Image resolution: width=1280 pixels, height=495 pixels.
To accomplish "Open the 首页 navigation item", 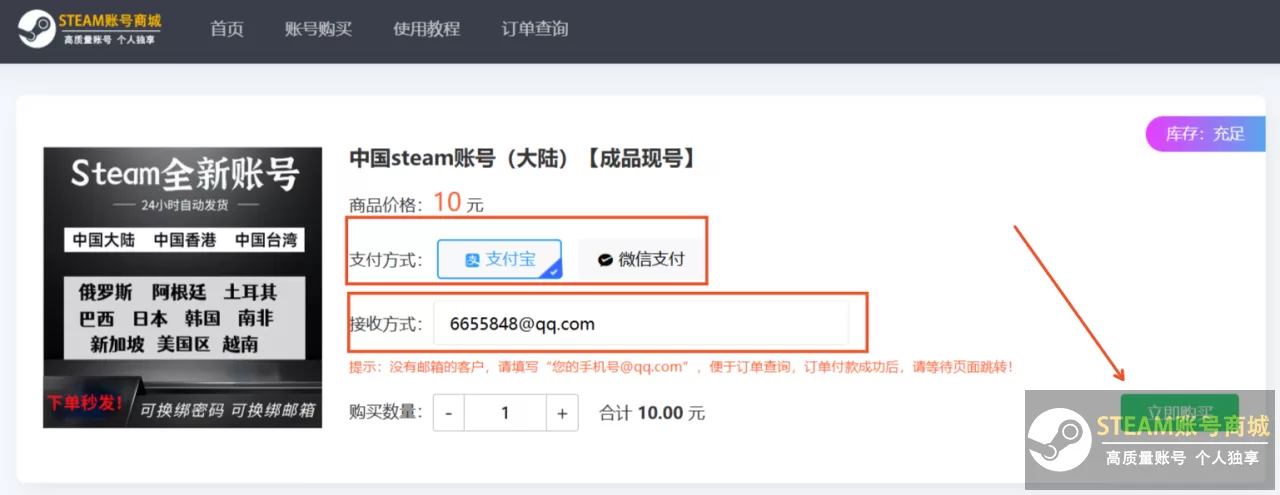I will click(x=227, y=29).
